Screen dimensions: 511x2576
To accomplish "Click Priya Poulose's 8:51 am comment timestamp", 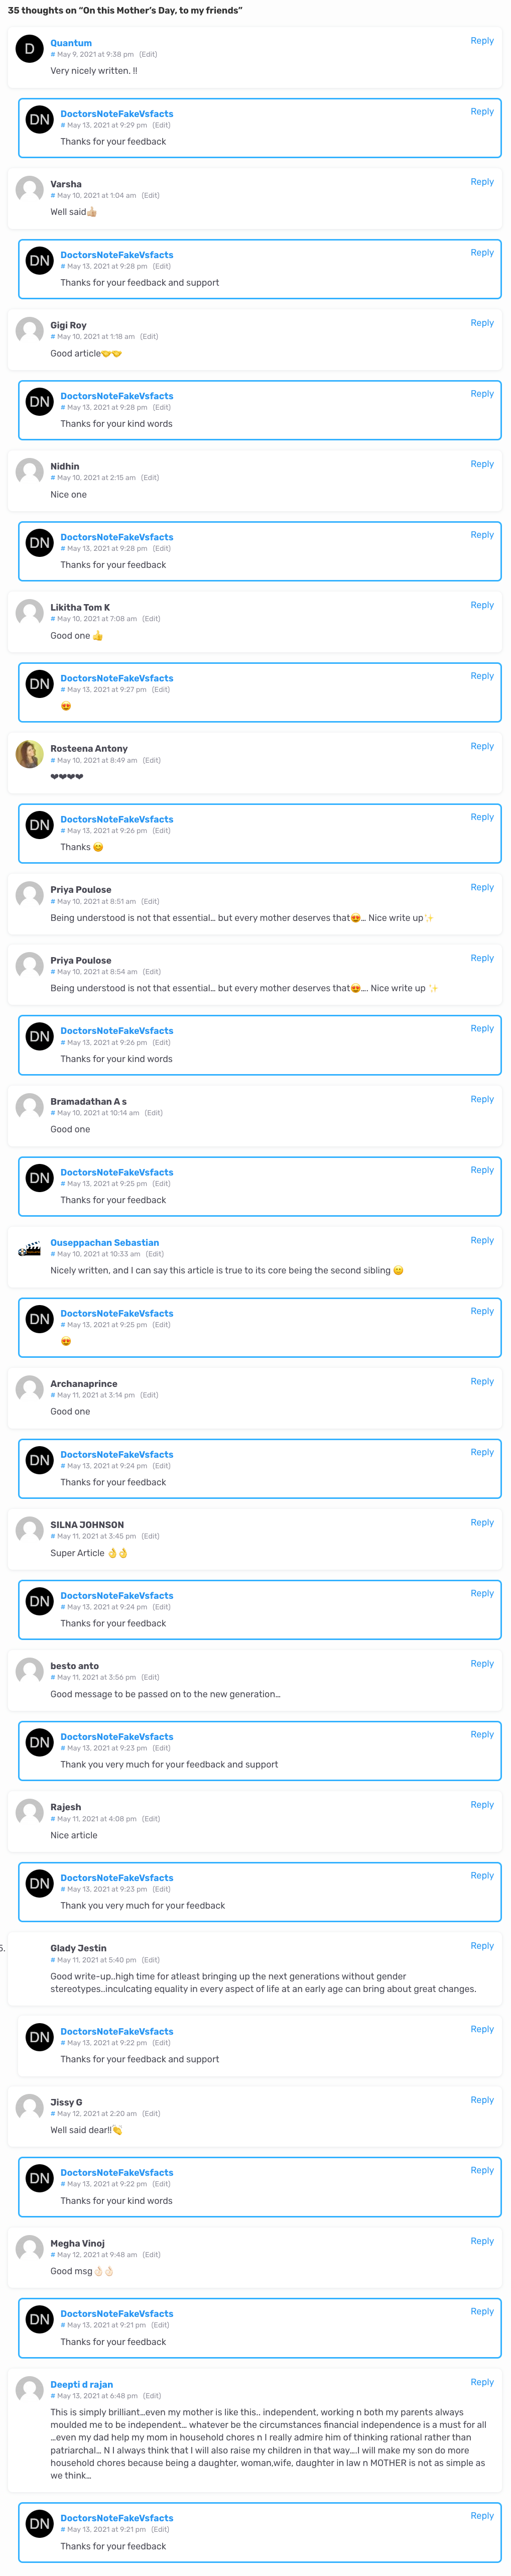I will 96,901.
